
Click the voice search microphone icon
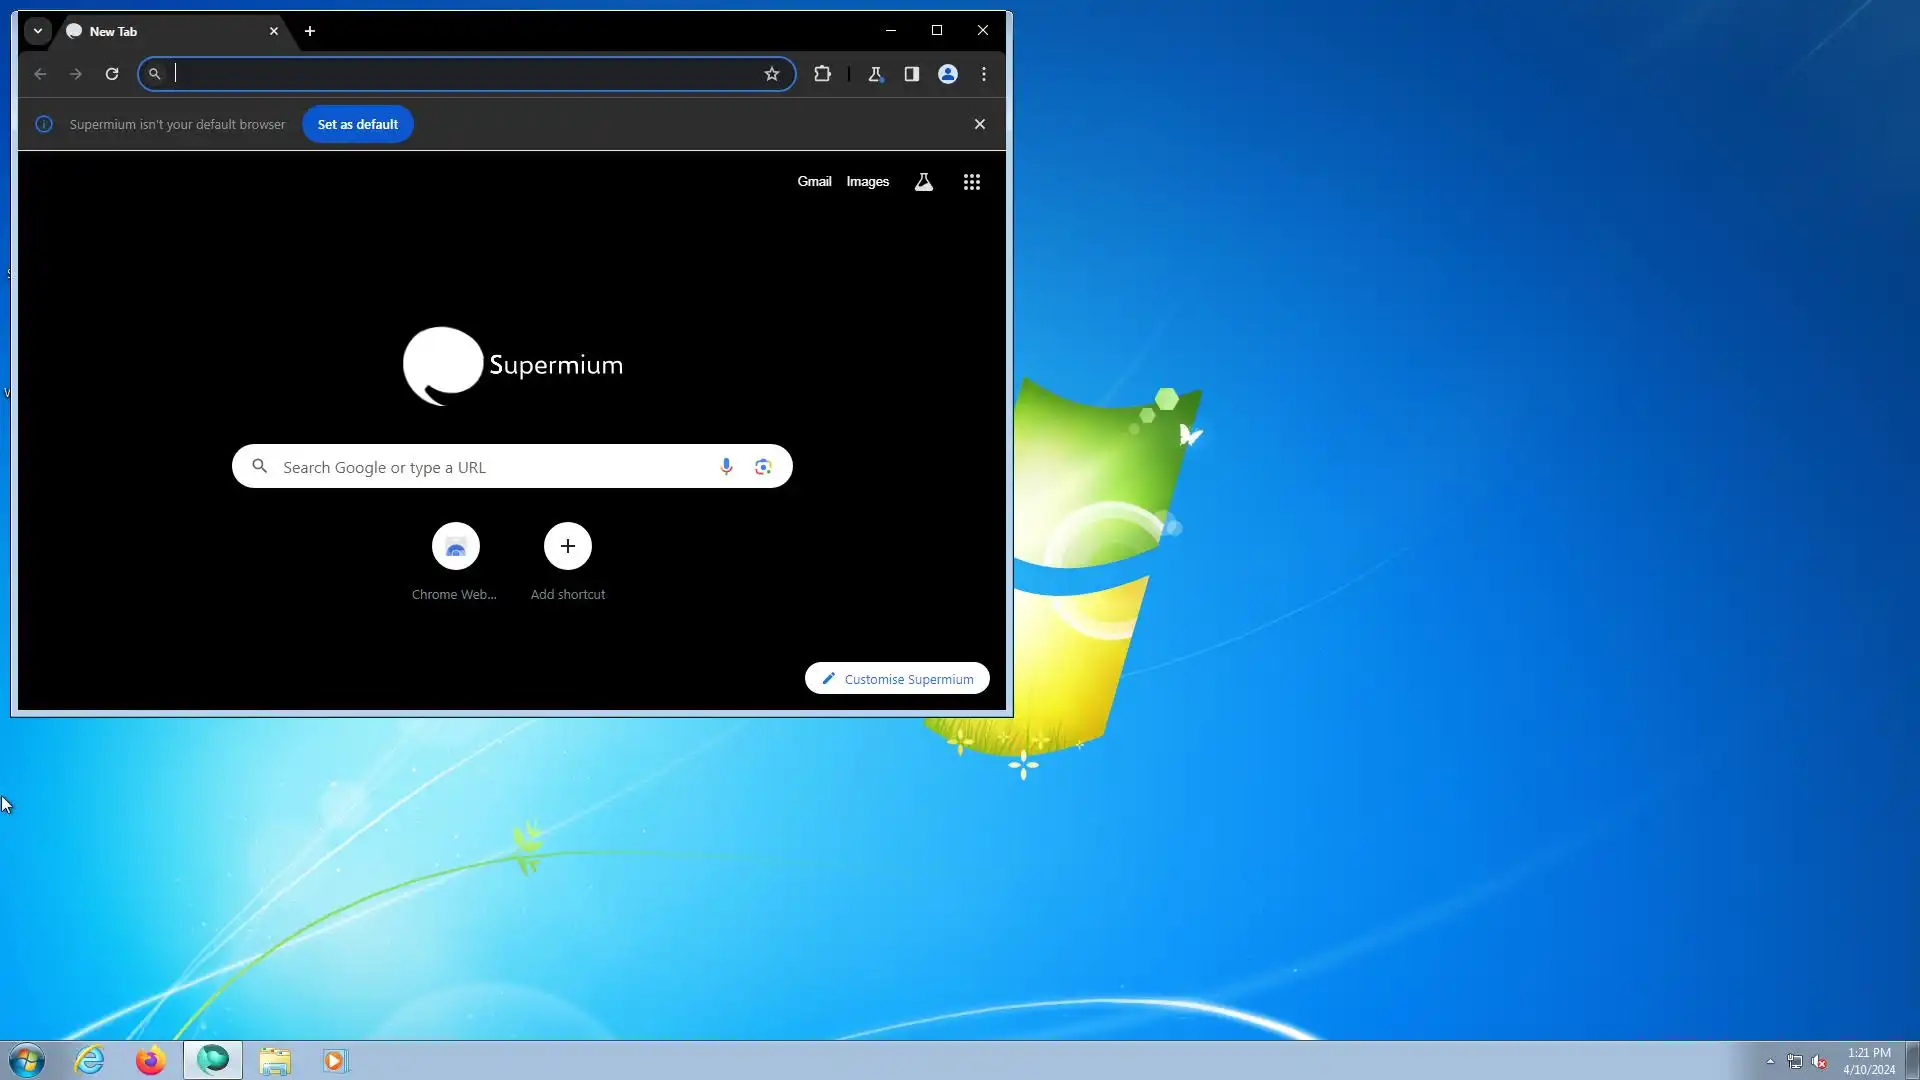click(726, 467)
